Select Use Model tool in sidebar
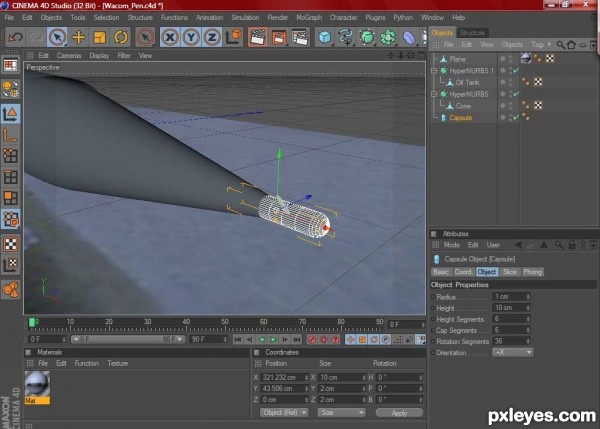 [x=10, y=114]
